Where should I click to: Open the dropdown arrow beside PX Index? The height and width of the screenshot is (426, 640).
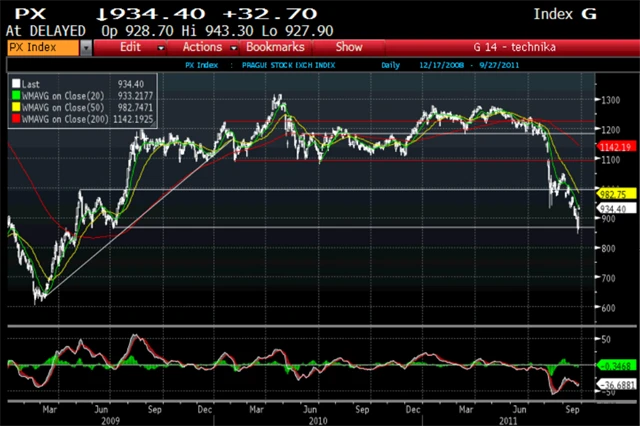(x=87, y=47)
